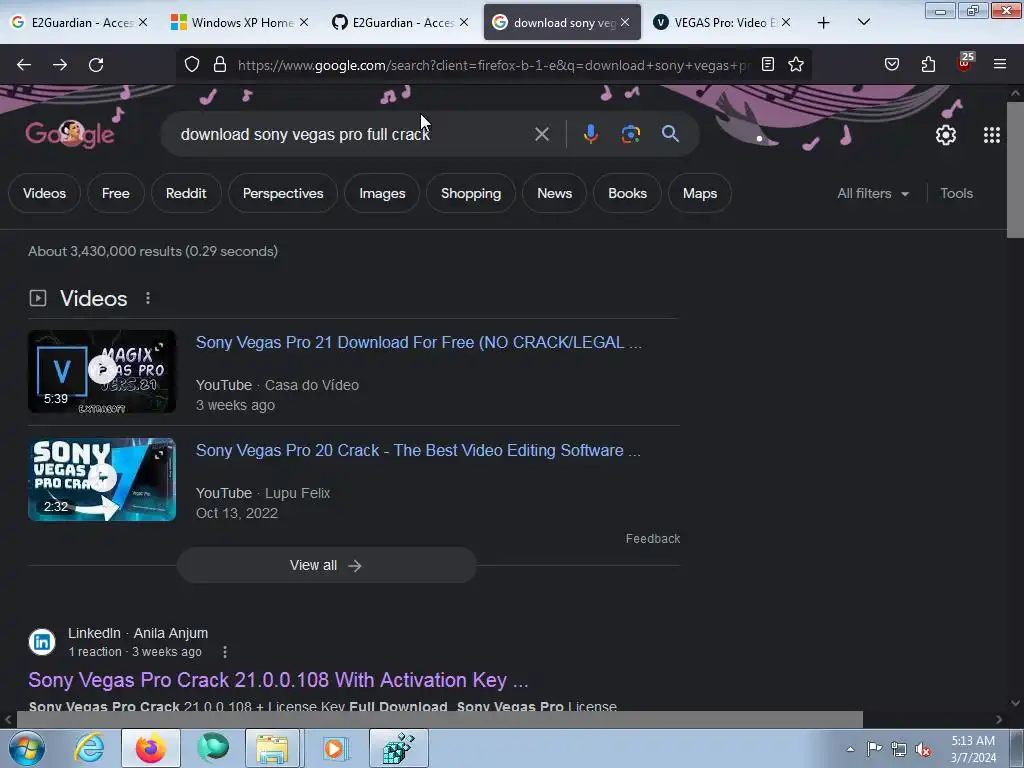
Task: Start voice search with microphone
Action: point(590,135)
